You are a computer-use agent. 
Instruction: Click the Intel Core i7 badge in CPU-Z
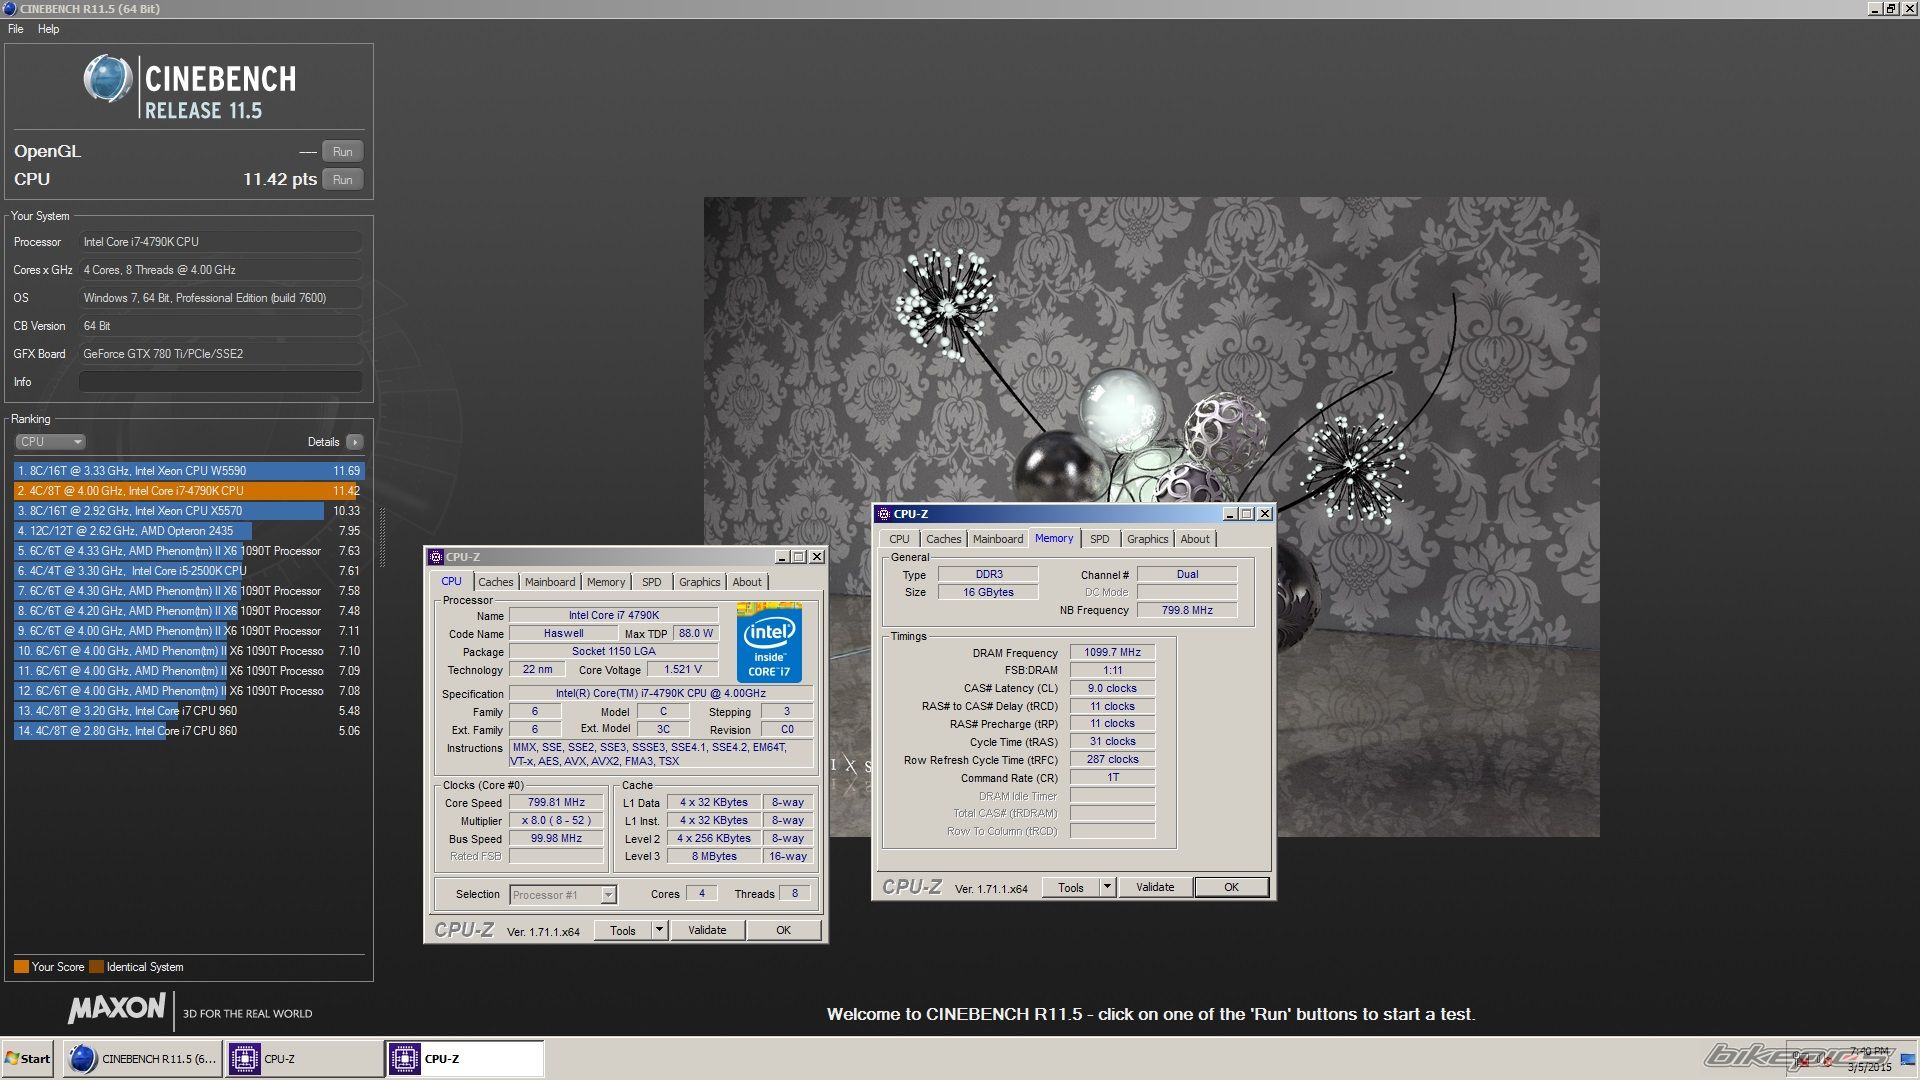click(769, 642)
